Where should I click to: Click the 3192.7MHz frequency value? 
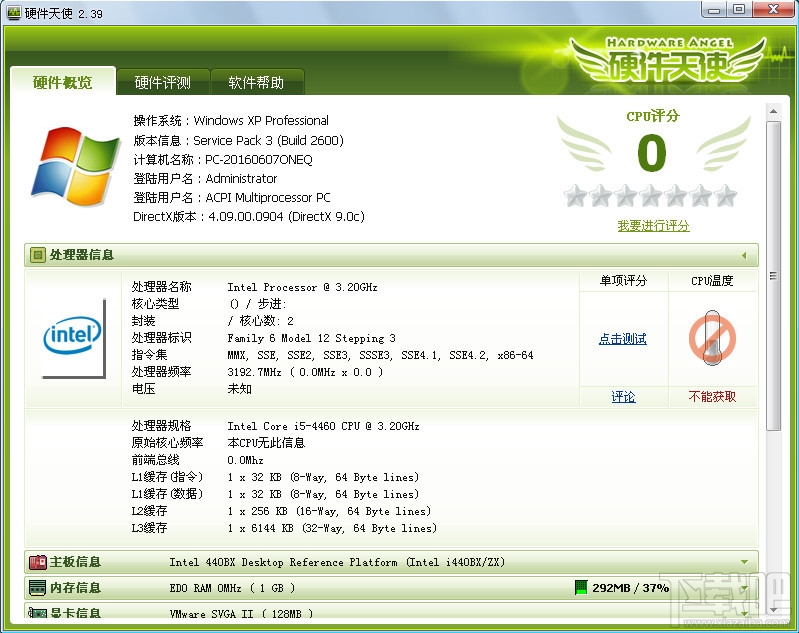pyautogui.click(x=305, y=373)
